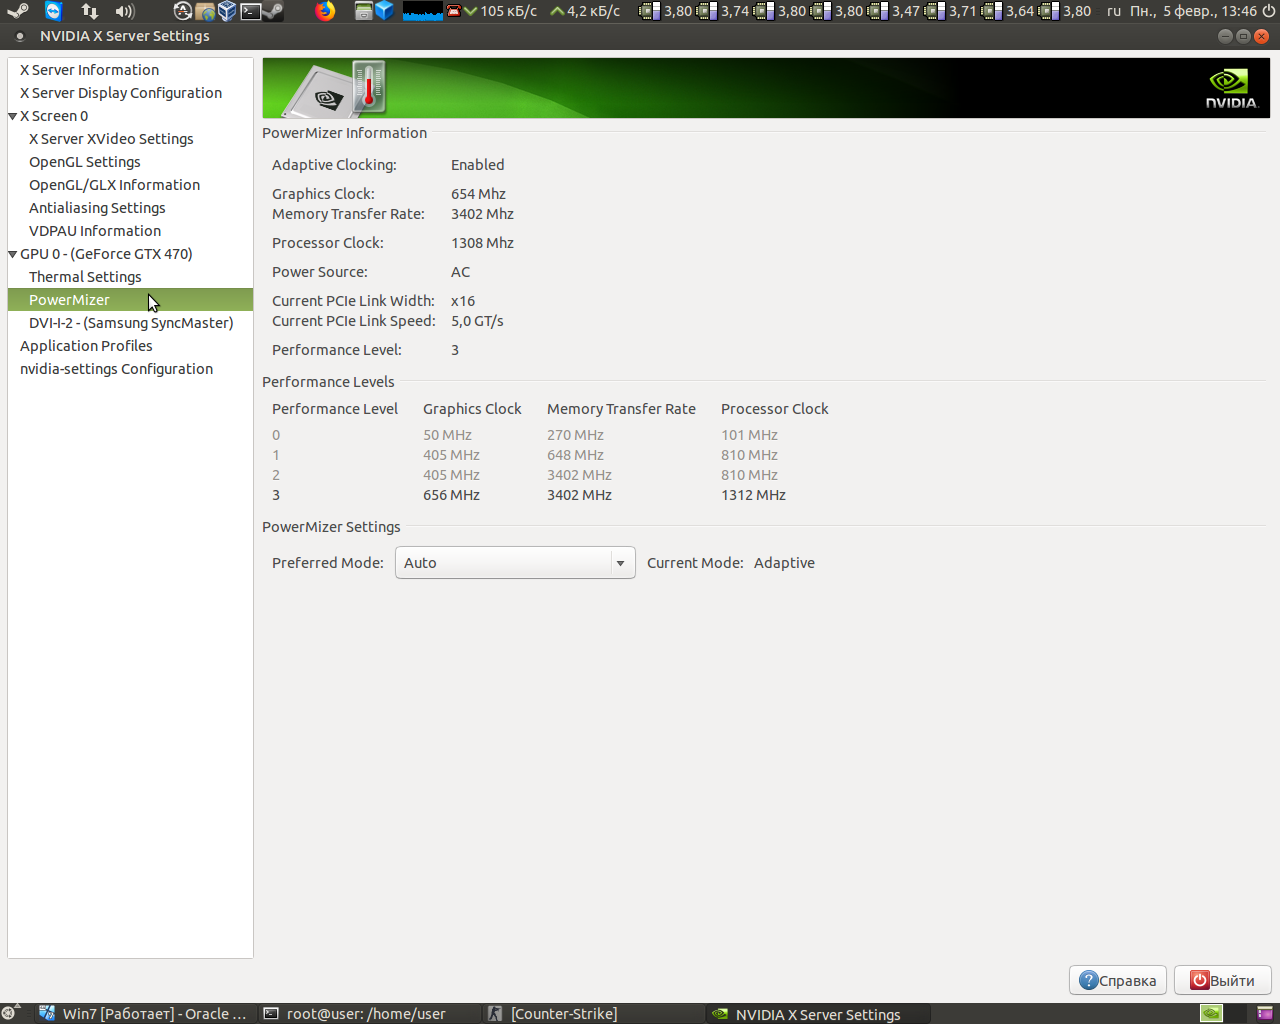Open X Server Display Configuration
Screen dimensions: 1280x1024
click(121, 93)
